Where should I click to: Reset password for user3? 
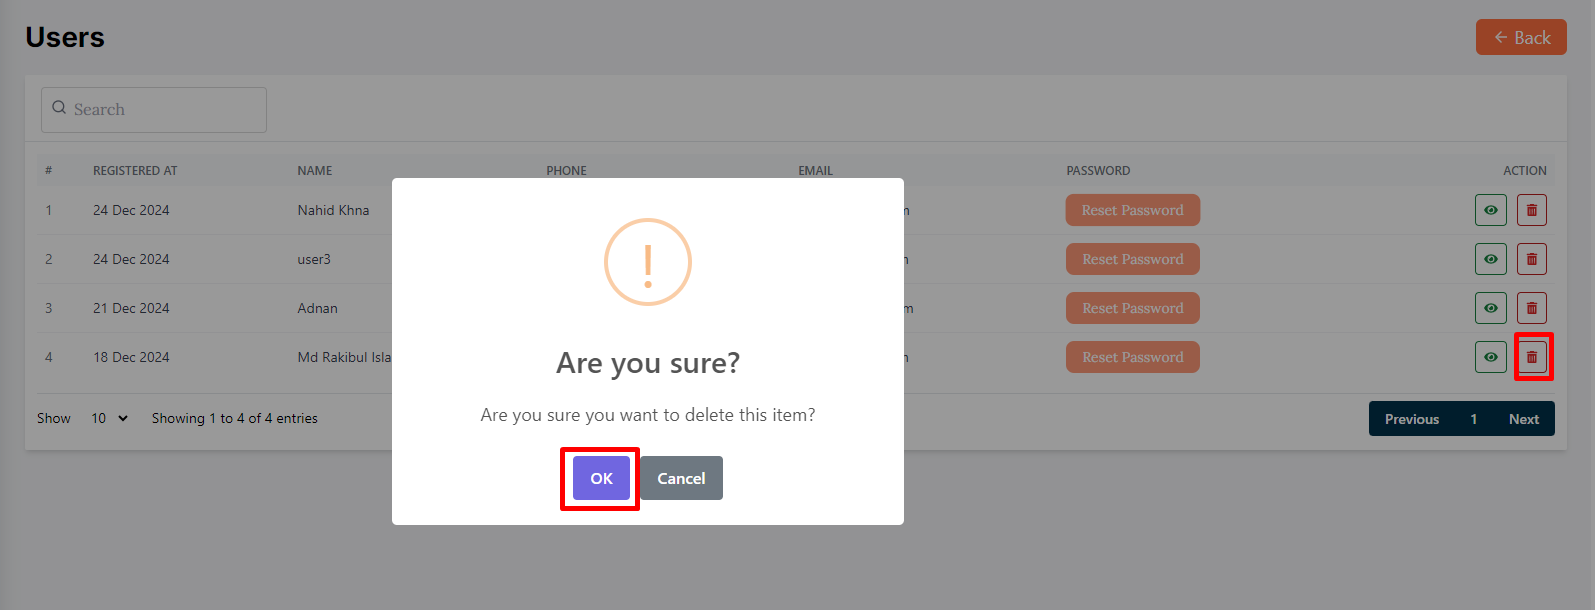click(x=1132, y=259)
